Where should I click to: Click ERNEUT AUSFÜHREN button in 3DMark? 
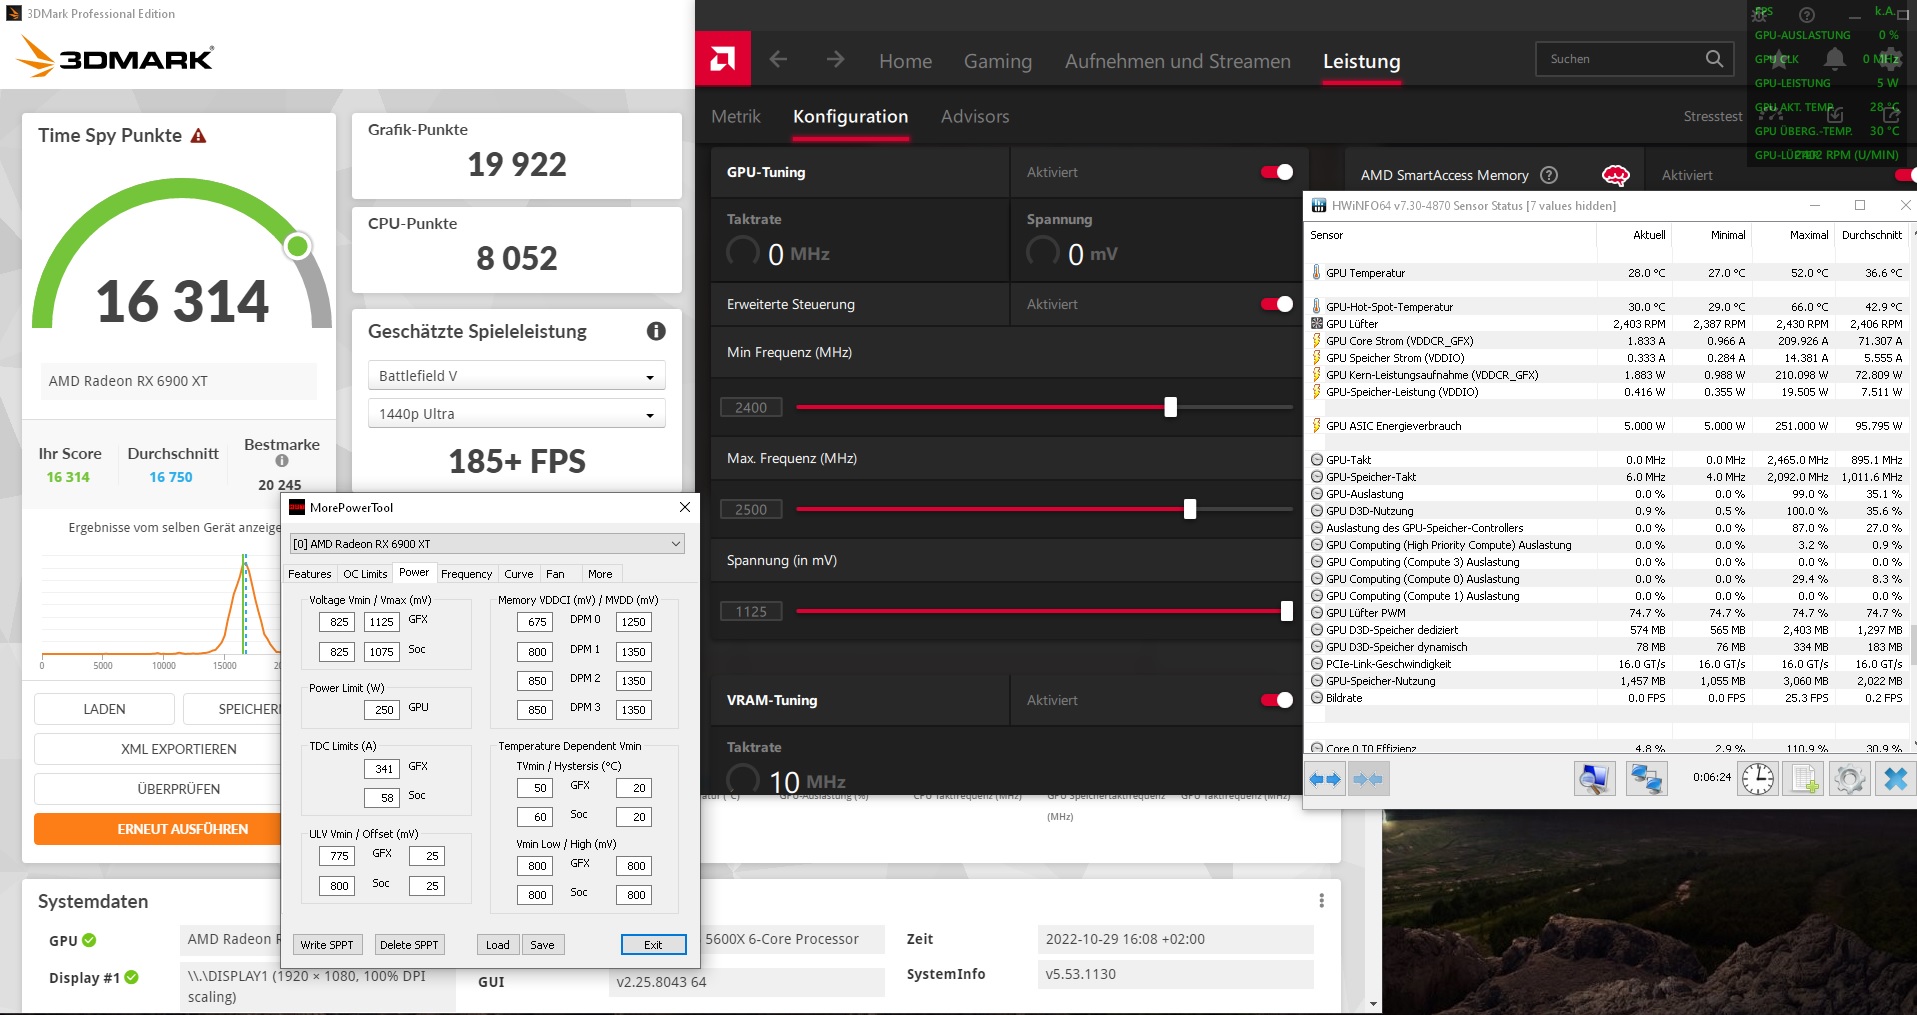click(182, 829)
